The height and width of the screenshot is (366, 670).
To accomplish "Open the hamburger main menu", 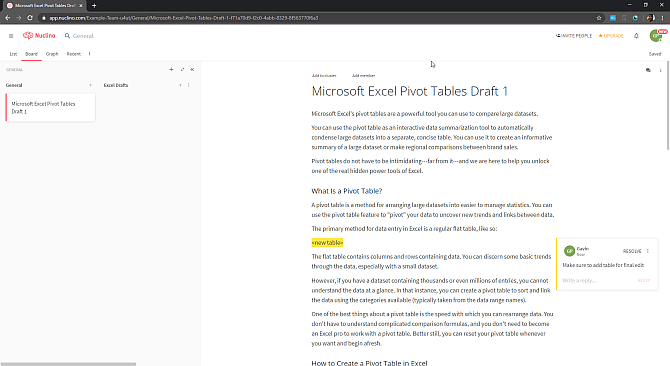I will (11, 36).
